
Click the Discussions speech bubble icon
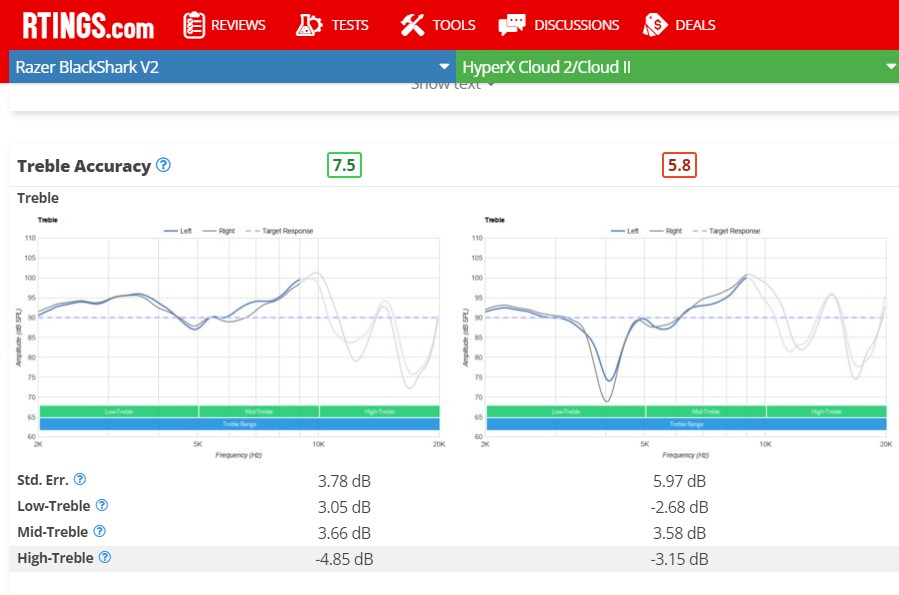click(512, 25)
